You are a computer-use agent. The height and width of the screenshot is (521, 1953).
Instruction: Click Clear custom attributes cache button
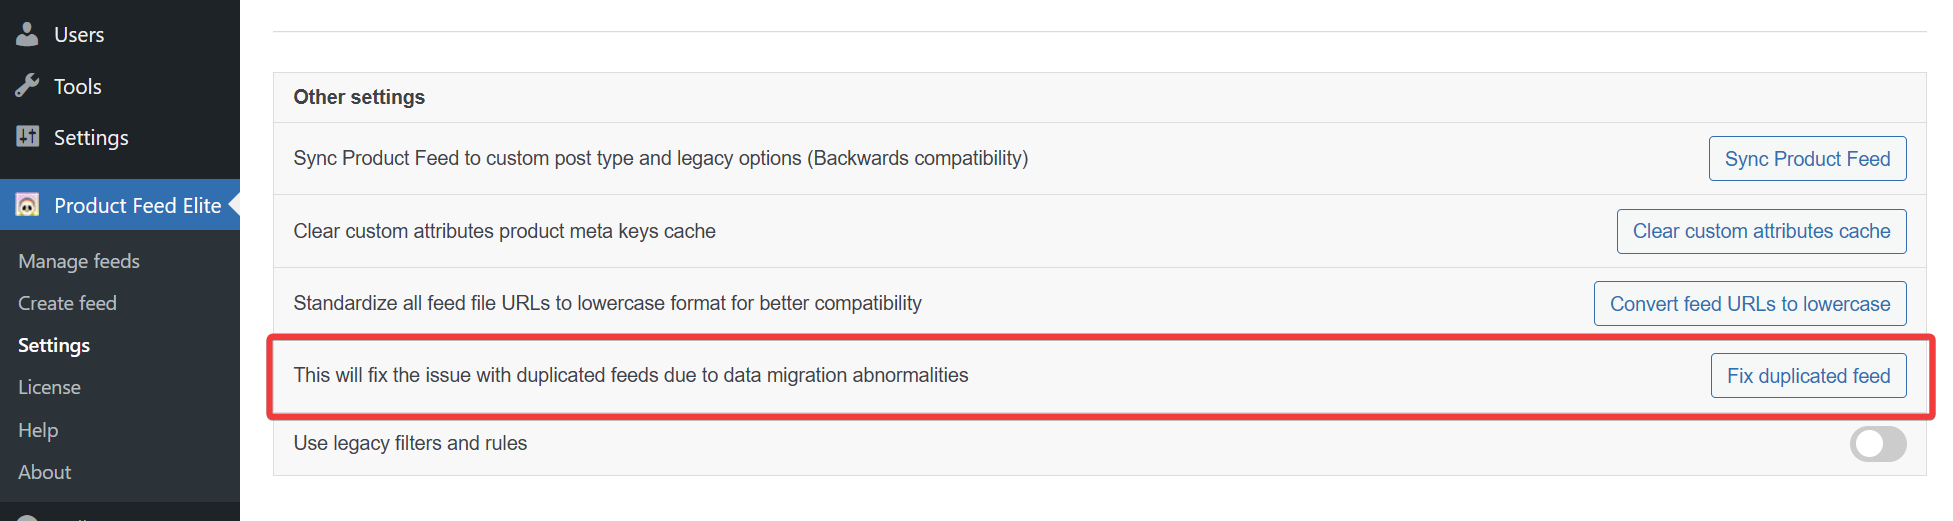click(1761, 231)
